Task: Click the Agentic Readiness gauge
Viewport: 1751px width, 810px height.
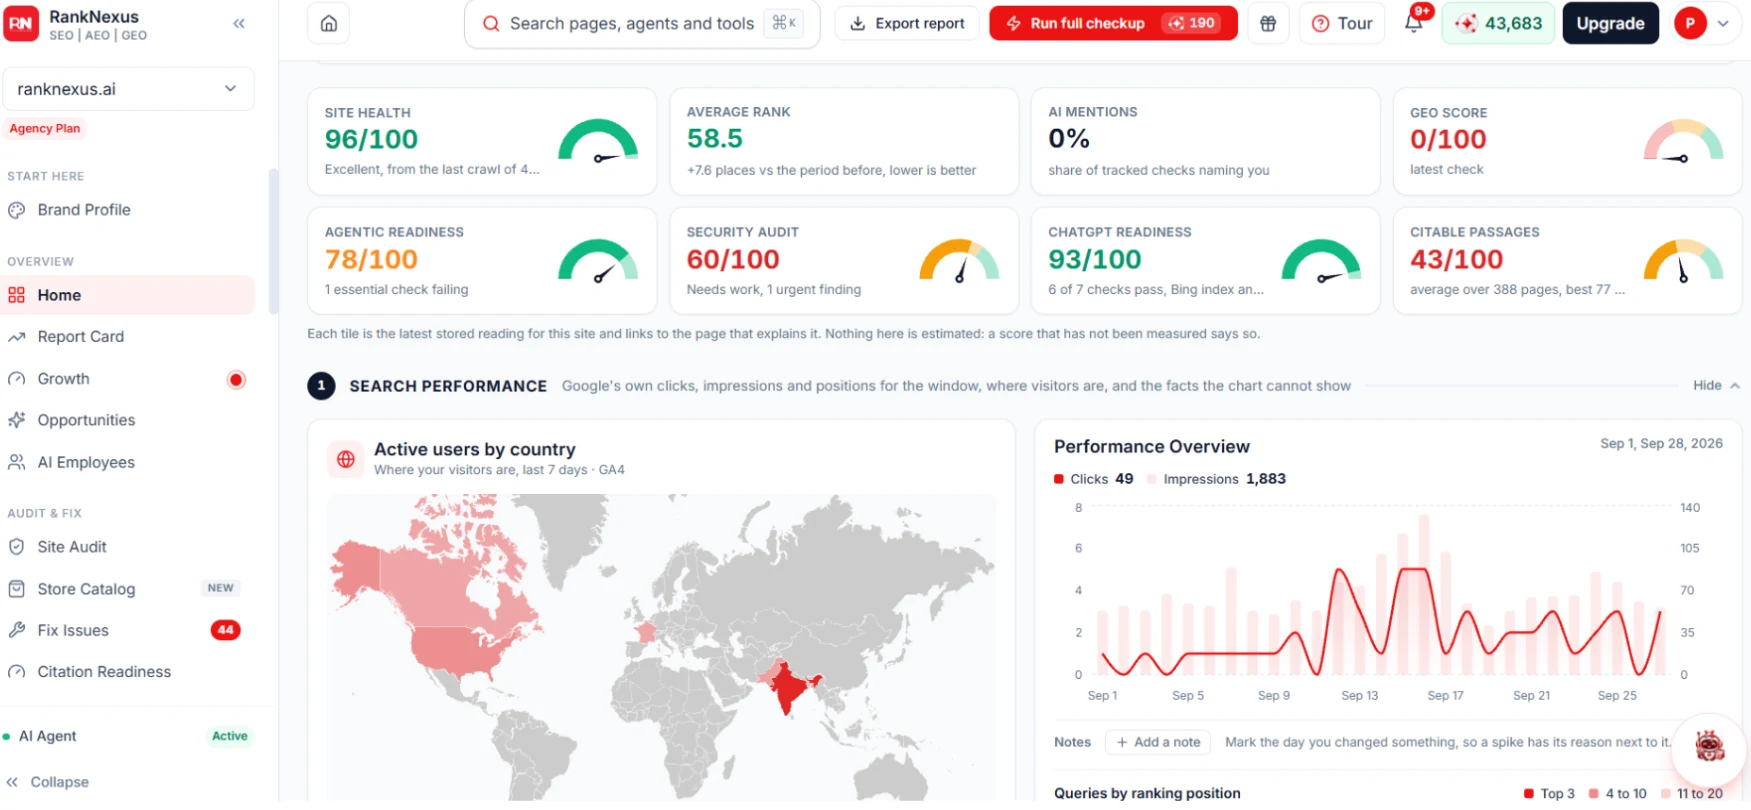Action: pos(598,261)
